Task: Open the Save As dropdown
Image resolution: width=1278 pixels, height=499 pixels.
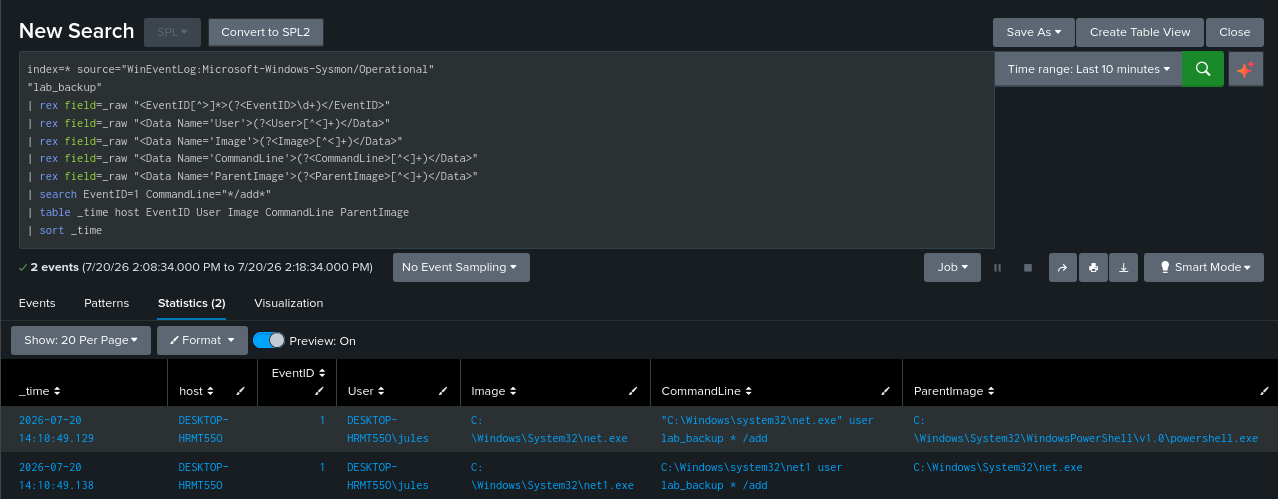Action: tap(1033, 32)
